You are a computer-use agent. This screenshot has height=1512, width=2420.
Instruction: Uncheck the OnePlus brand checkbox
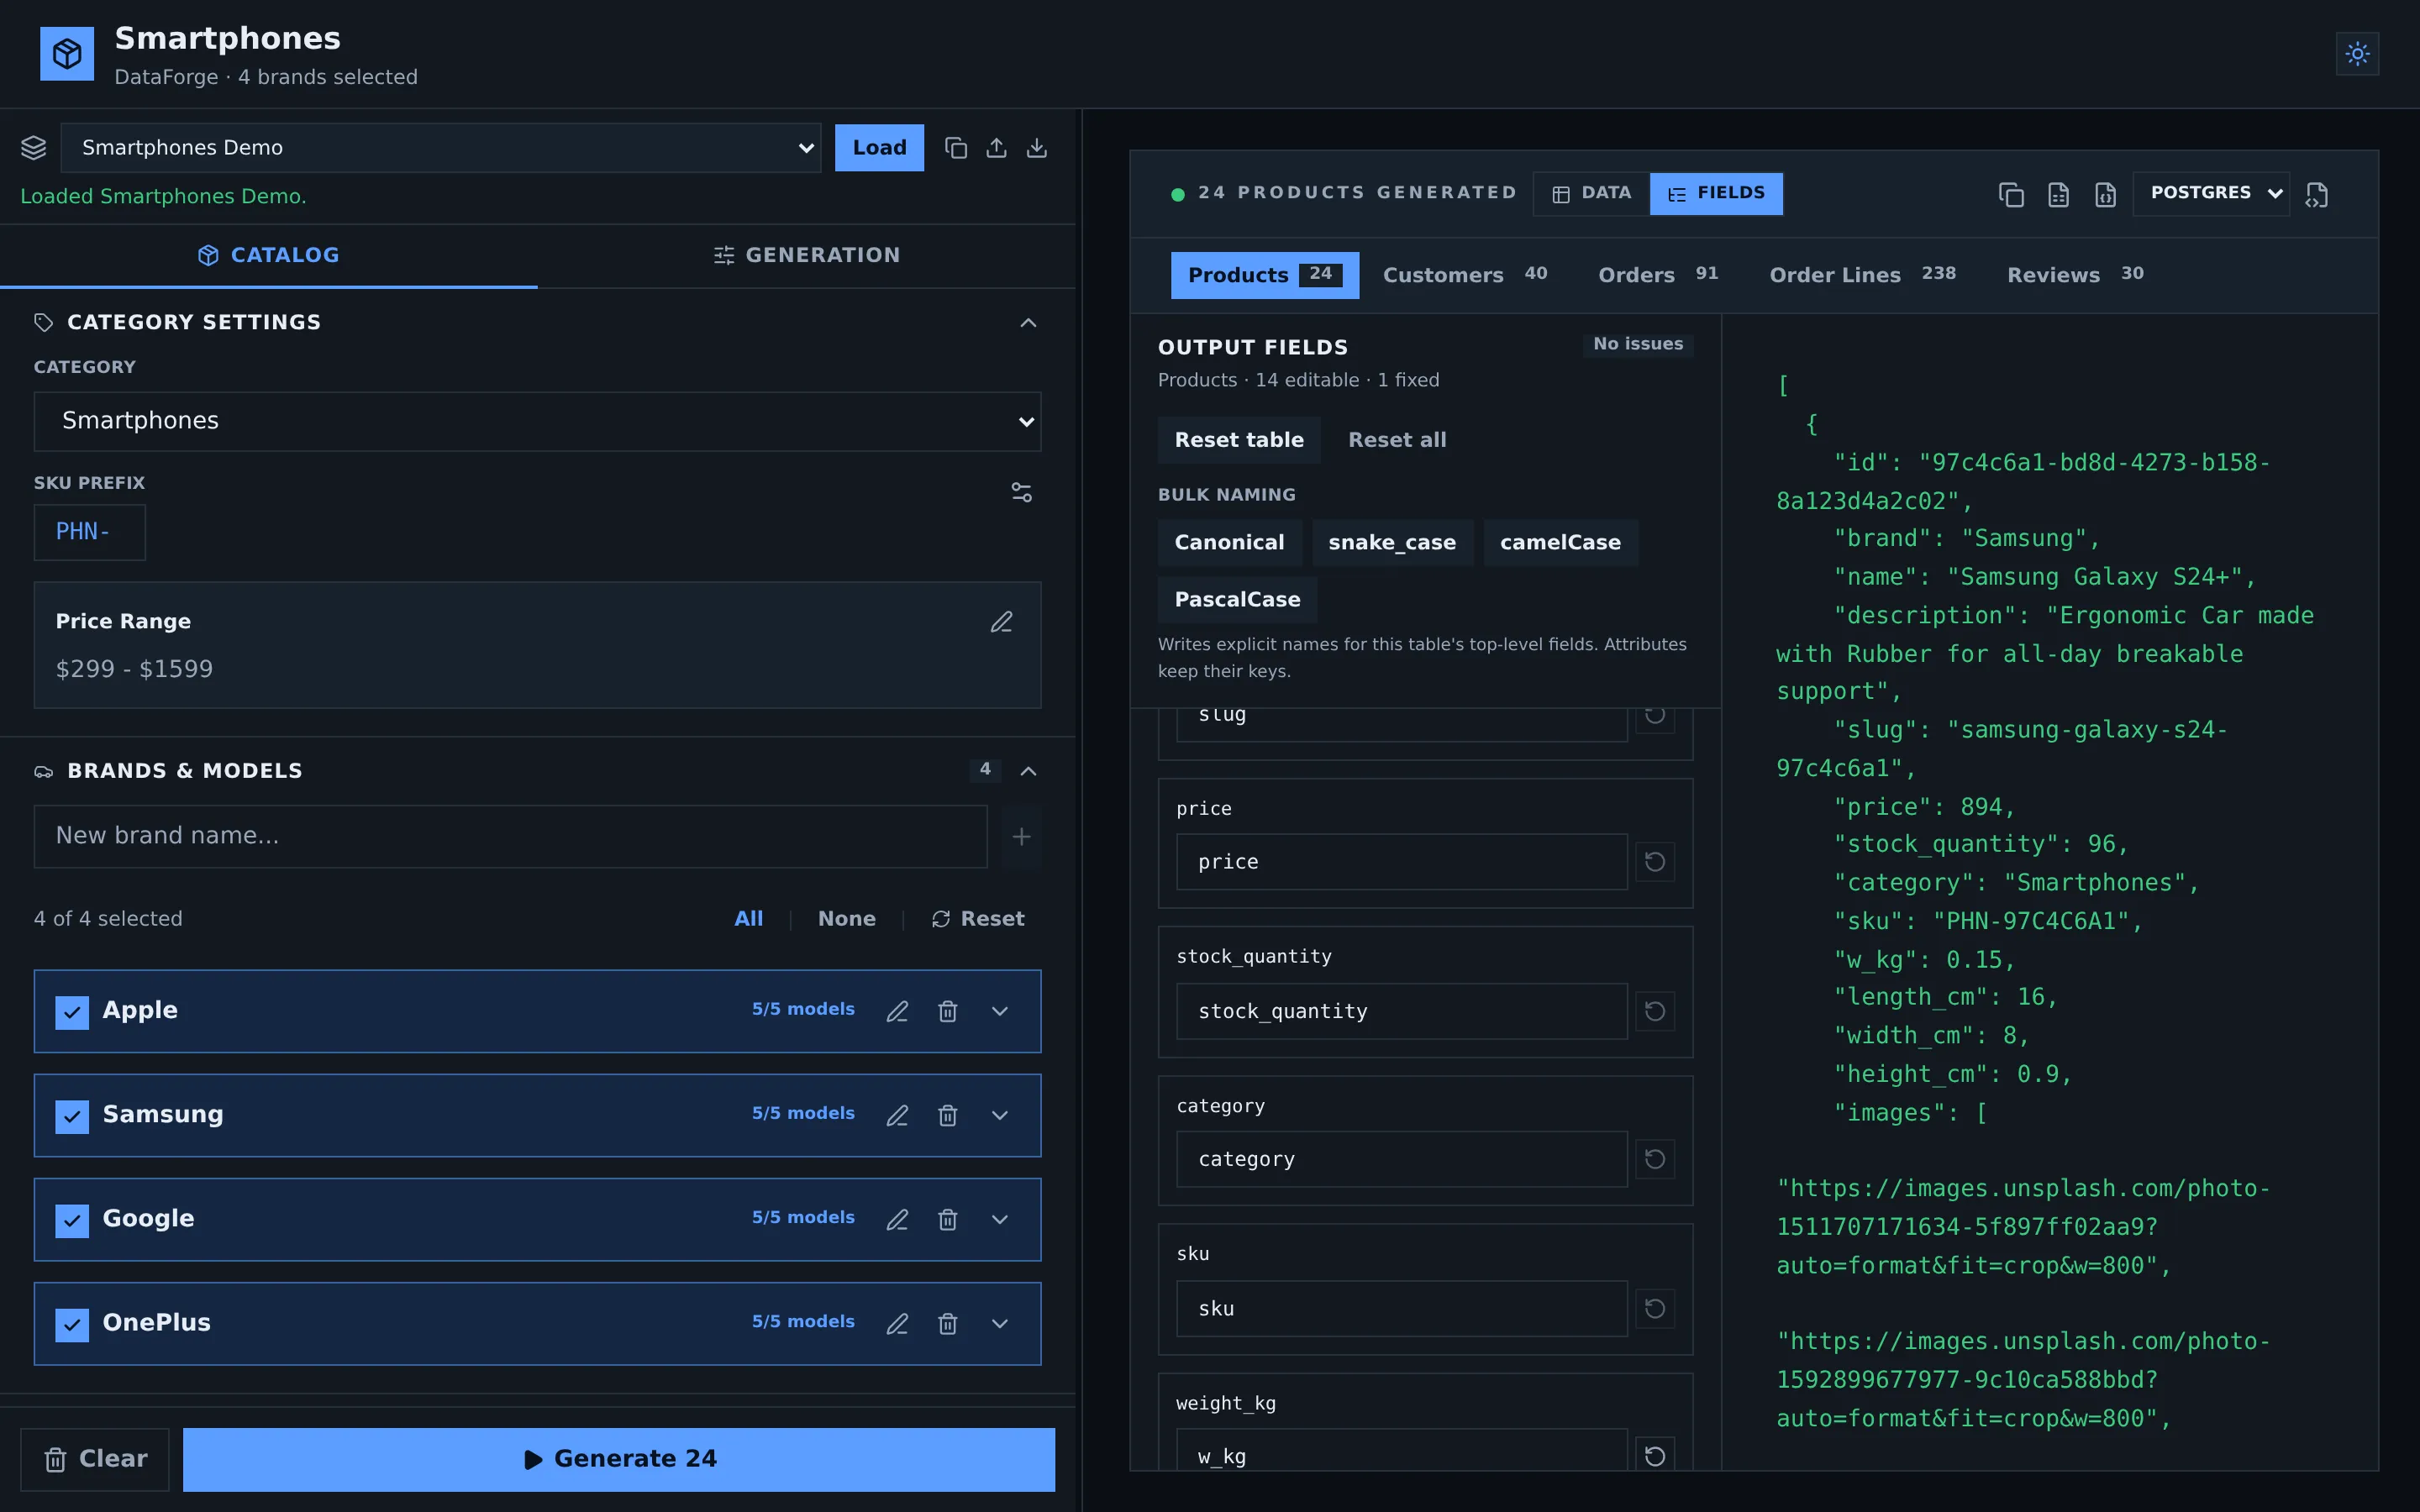tap(72, 1324)
